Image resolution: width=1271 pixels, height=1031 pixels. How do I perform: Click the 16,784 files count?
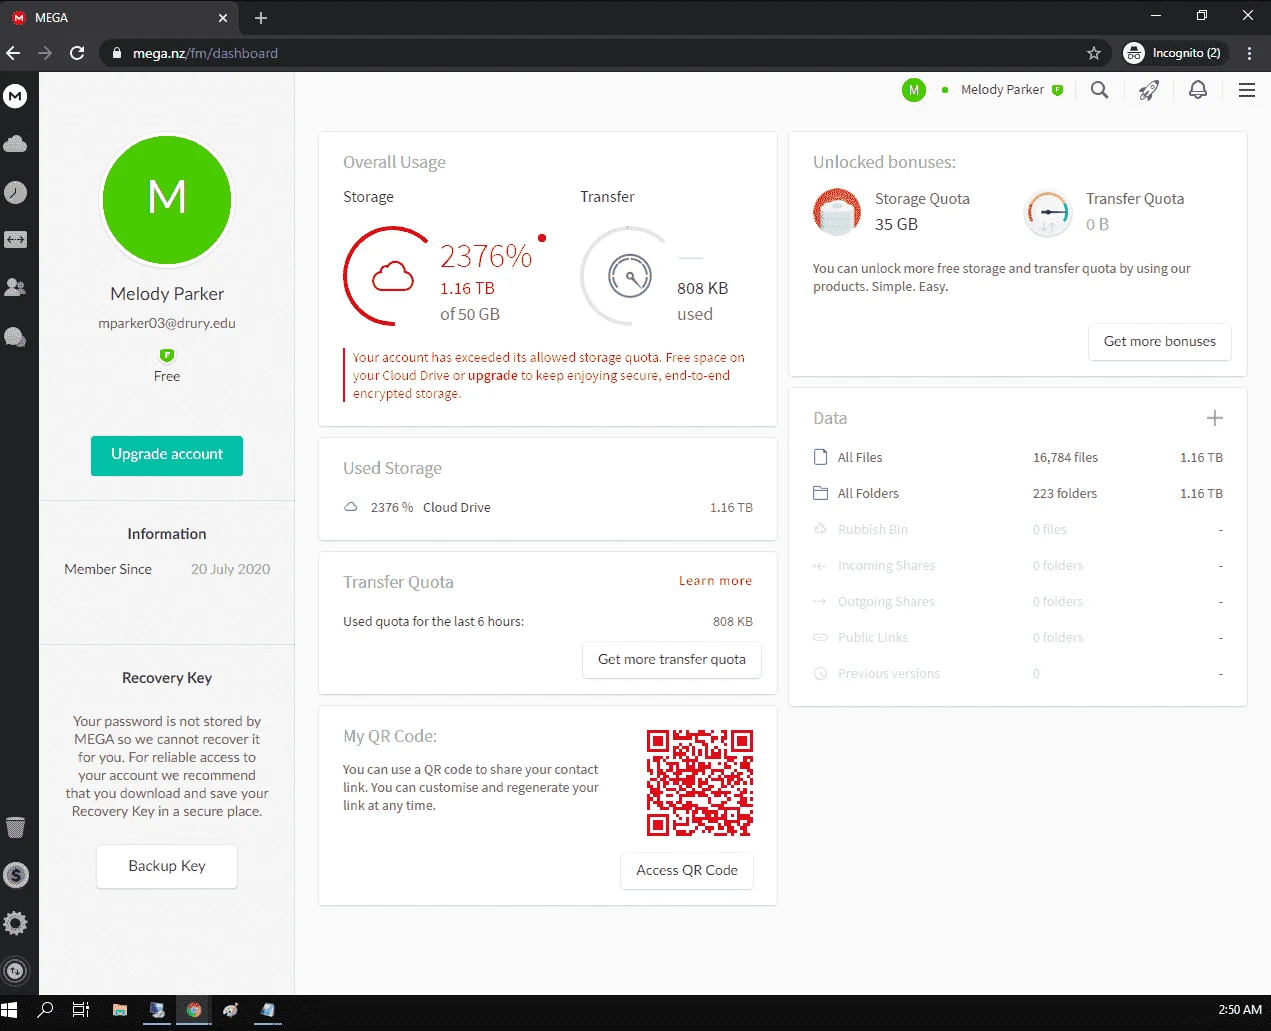pyautogui.click(x=1065, y=458)
